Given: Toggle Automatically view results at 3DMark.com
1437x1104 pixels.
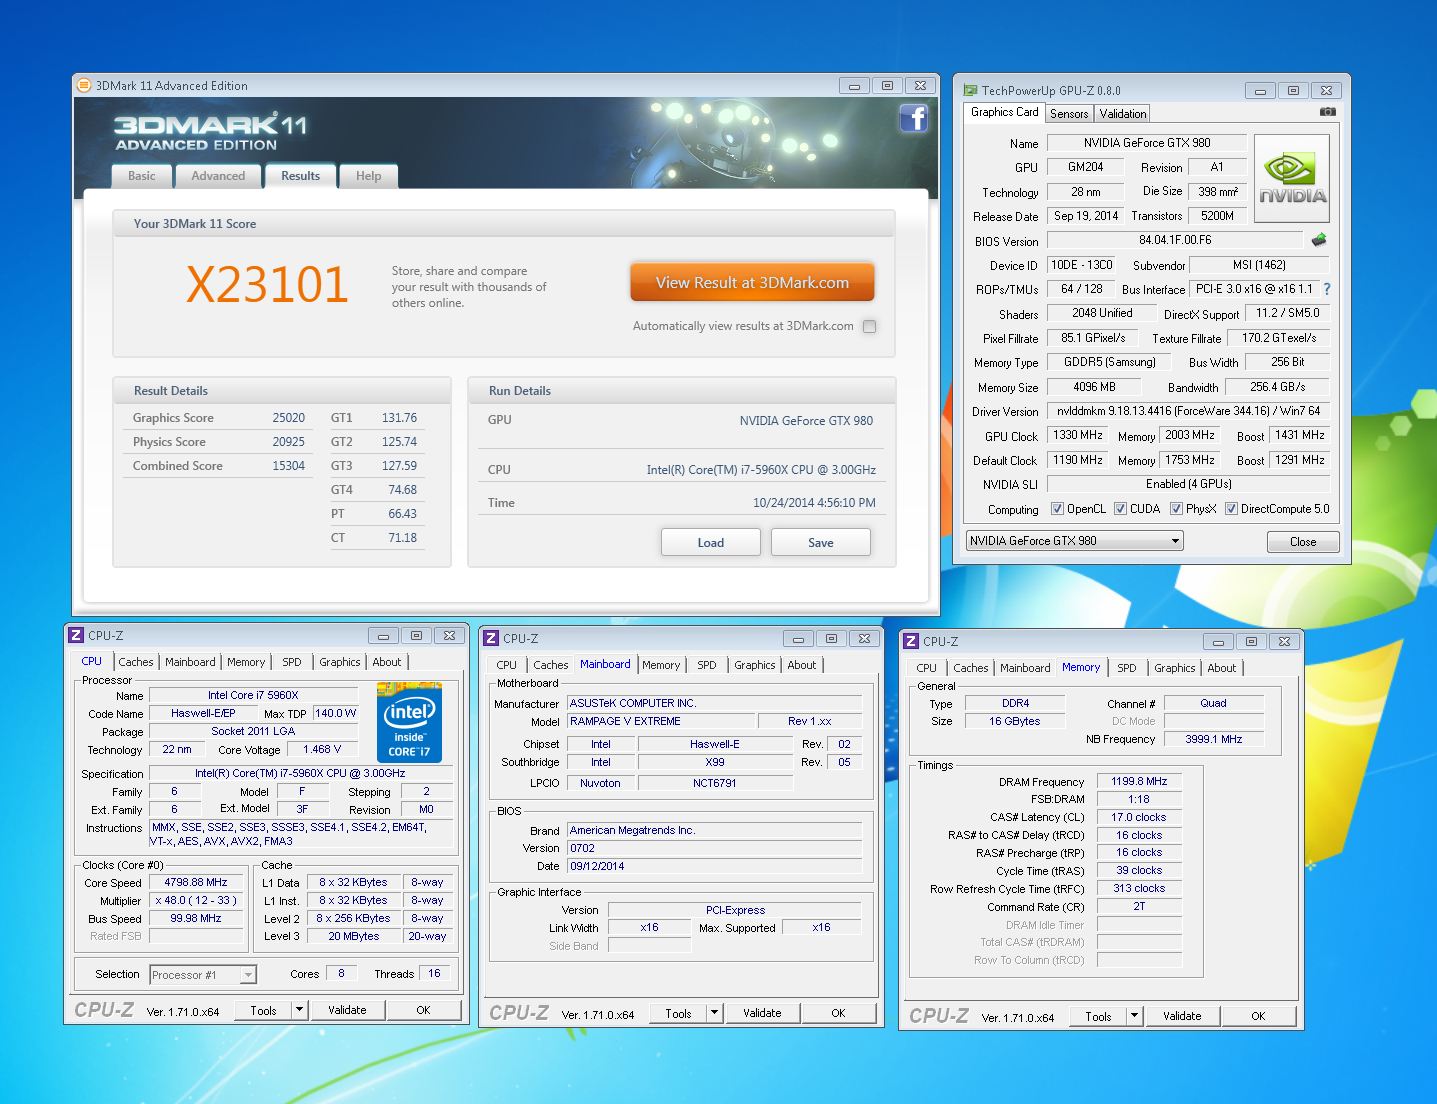Looking at the screenshot, I should (869, 326).
